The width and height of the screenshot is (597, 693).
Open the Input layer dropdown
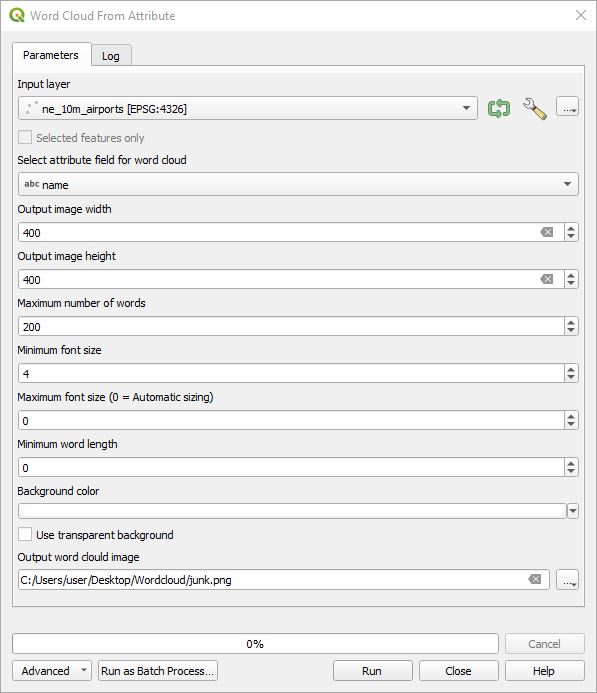247,108
